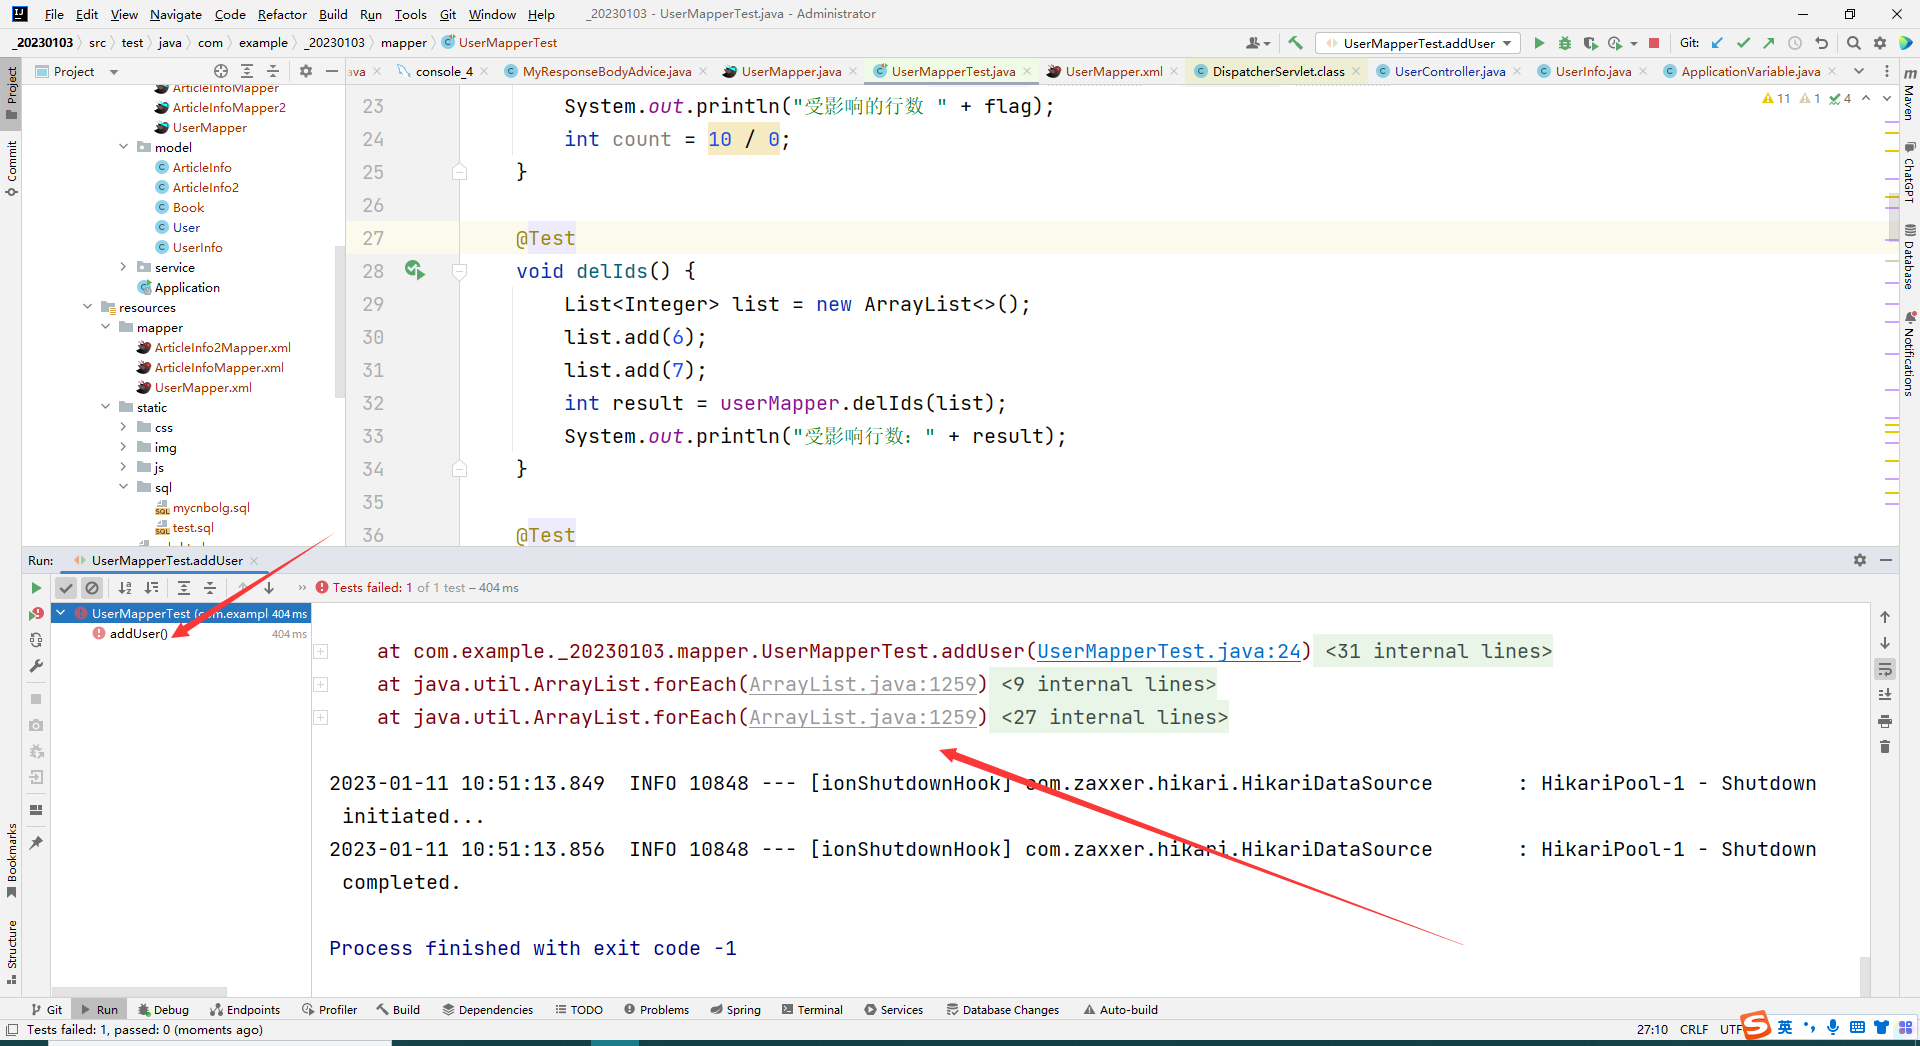Roll back changes with the undo arrow
The height and width of the screenshot is (1046, 1920).
[x=1822, y=43]
